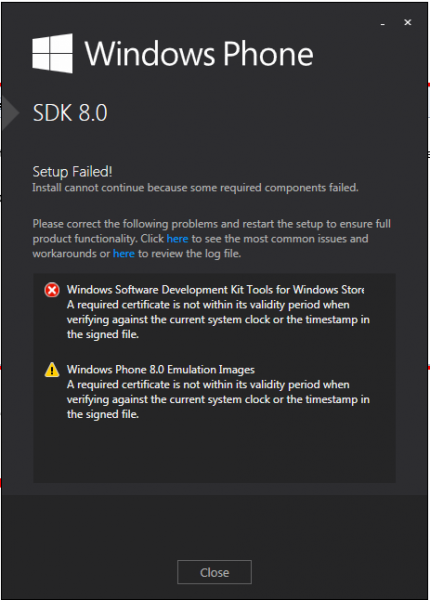Image resolution: width=430 pixels, height=600 pixels.
Task: Open the 'here' link to review log file
Action: (x=124, y=254)
